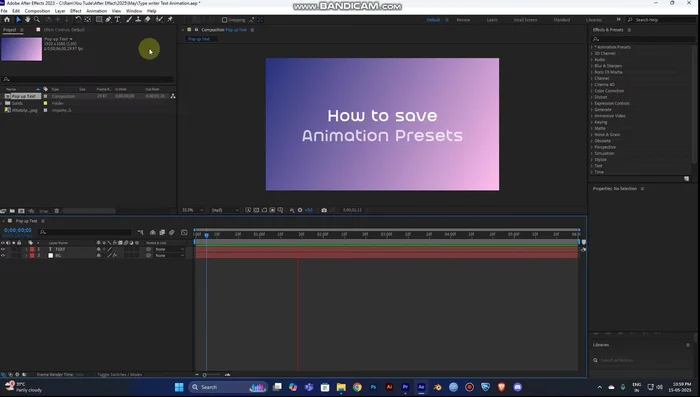Select the Brush tool
700x397 pixels.
coord(129,20)
